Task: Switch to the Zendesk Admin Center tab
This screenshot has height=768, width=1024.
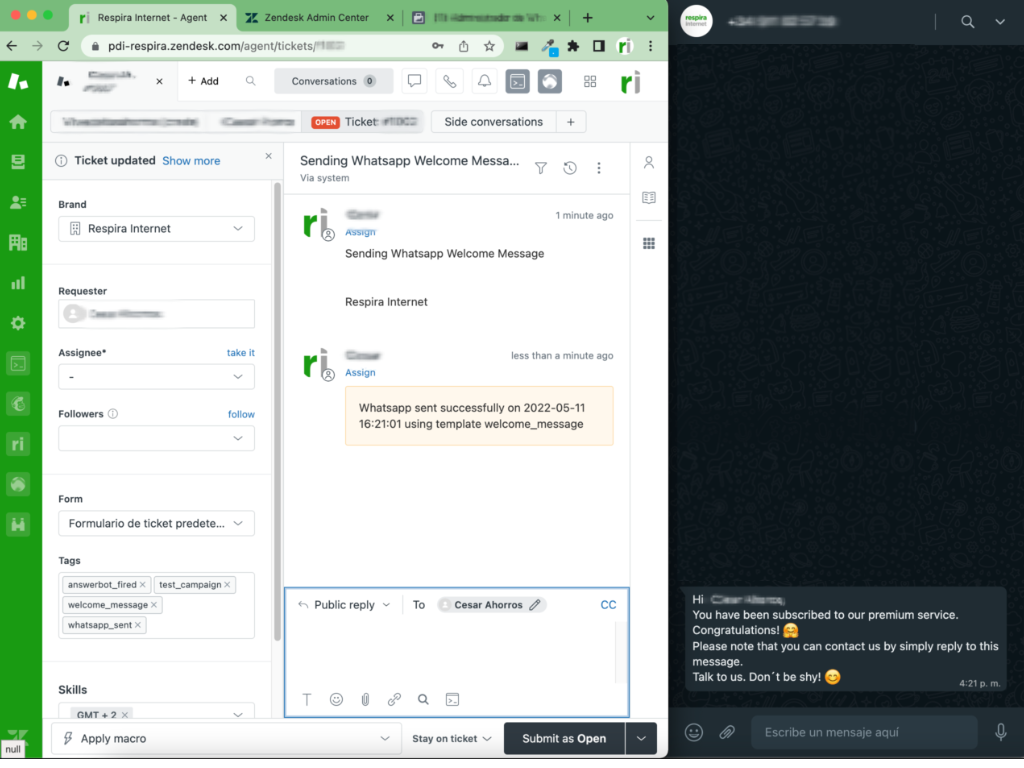Action: [x=318, y=17]
